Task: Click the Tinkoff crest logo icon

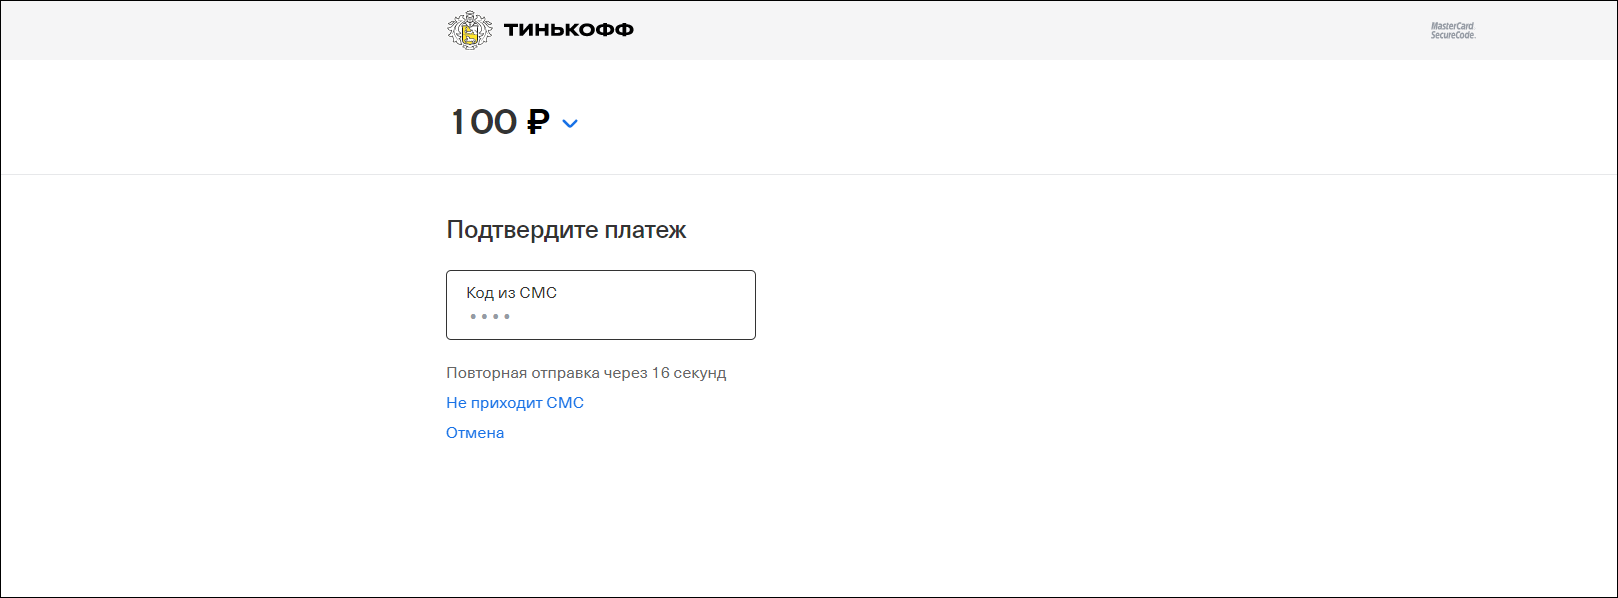Action: click(x=469, y=30)
